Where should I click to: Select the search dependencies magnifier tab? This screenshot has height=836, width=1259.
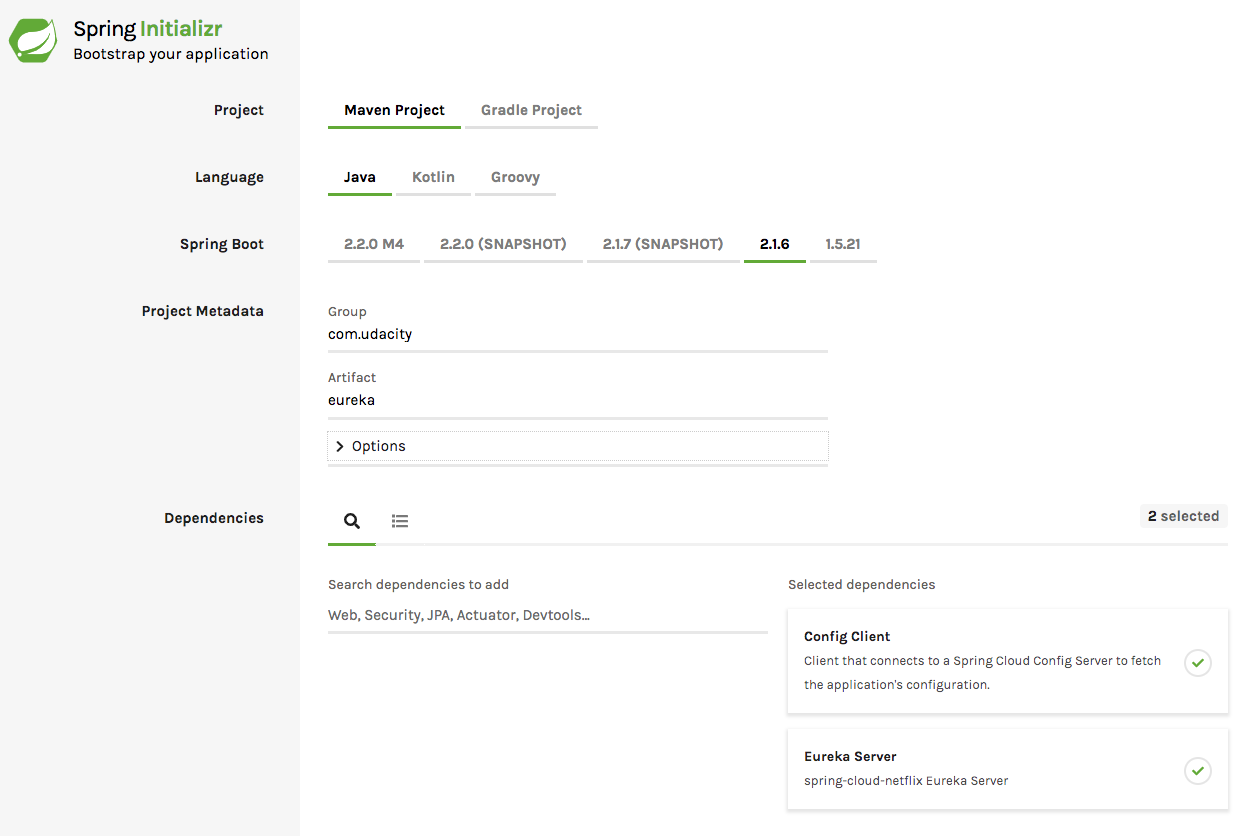click(x=352, y=521)
